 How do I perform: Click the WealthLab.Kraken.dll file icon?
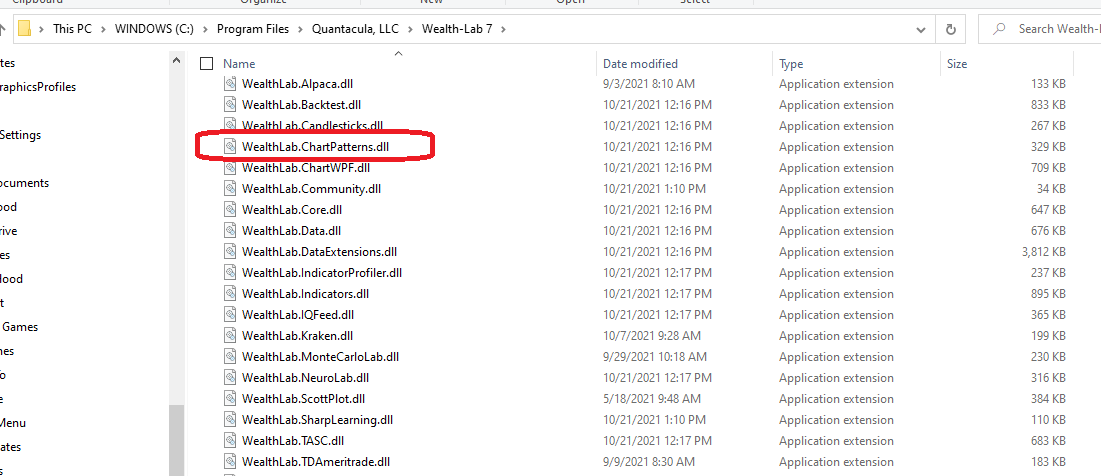[x=231, y=336]
